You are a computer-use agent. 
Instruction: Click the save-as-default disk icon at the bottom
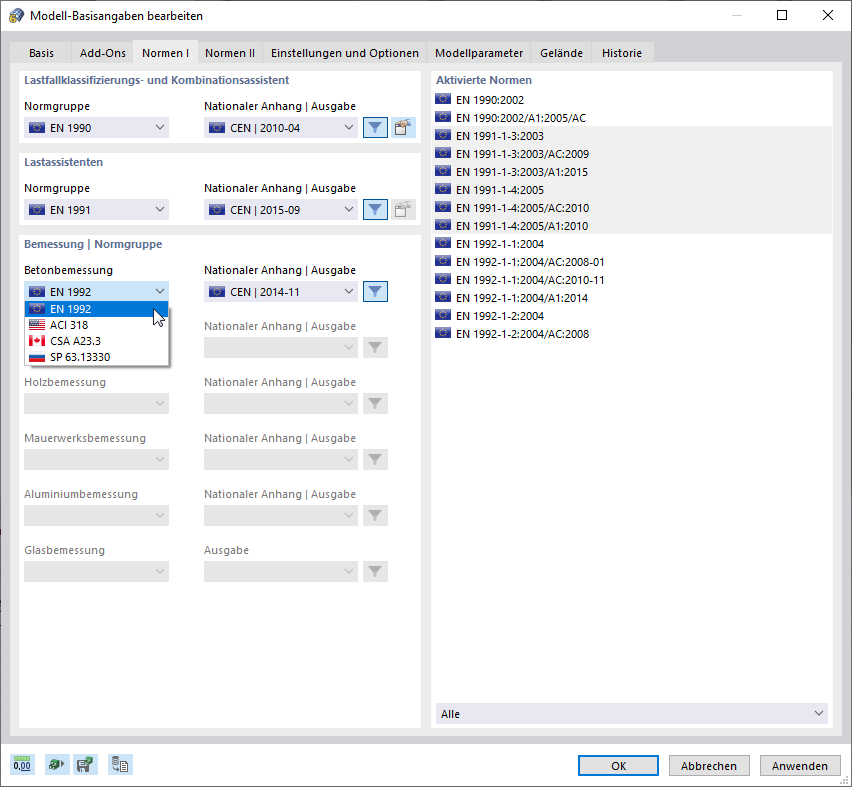[x=85, y=765]
